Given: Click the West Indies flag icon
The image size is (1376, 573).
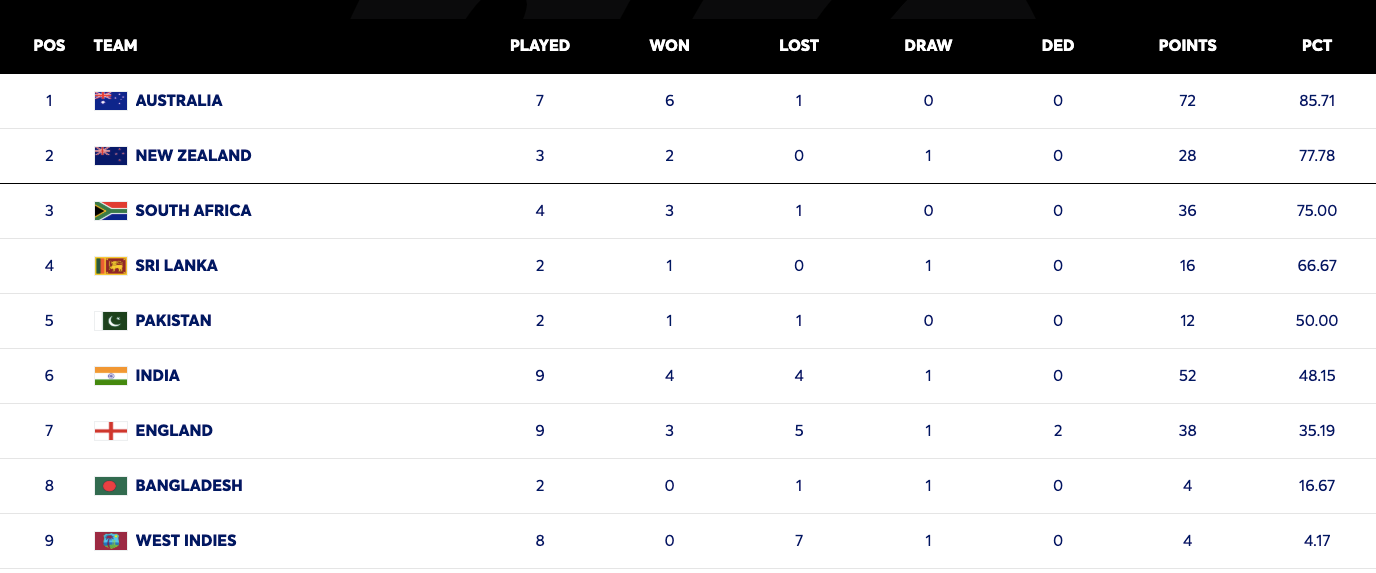Looking at the screenshot, I should click(110, 541).
